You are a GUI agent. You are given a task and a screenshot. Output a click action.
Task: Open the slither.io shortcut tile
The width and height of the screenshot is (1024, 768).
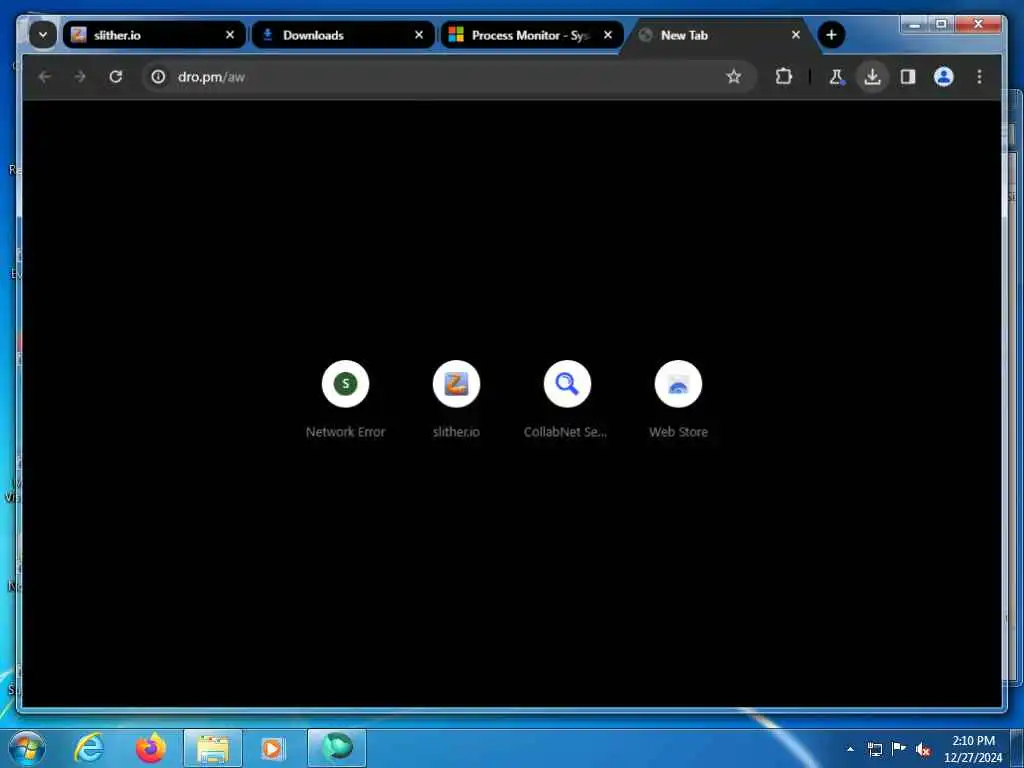pos(456,400)
